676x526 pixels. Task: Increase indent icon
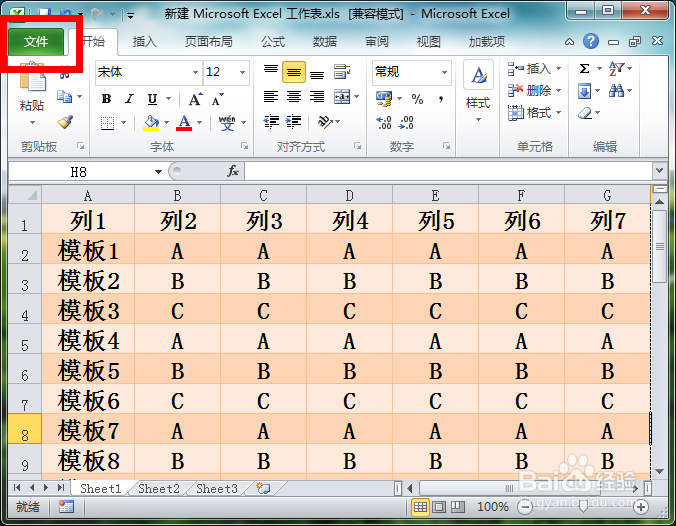tap(294, 122)
